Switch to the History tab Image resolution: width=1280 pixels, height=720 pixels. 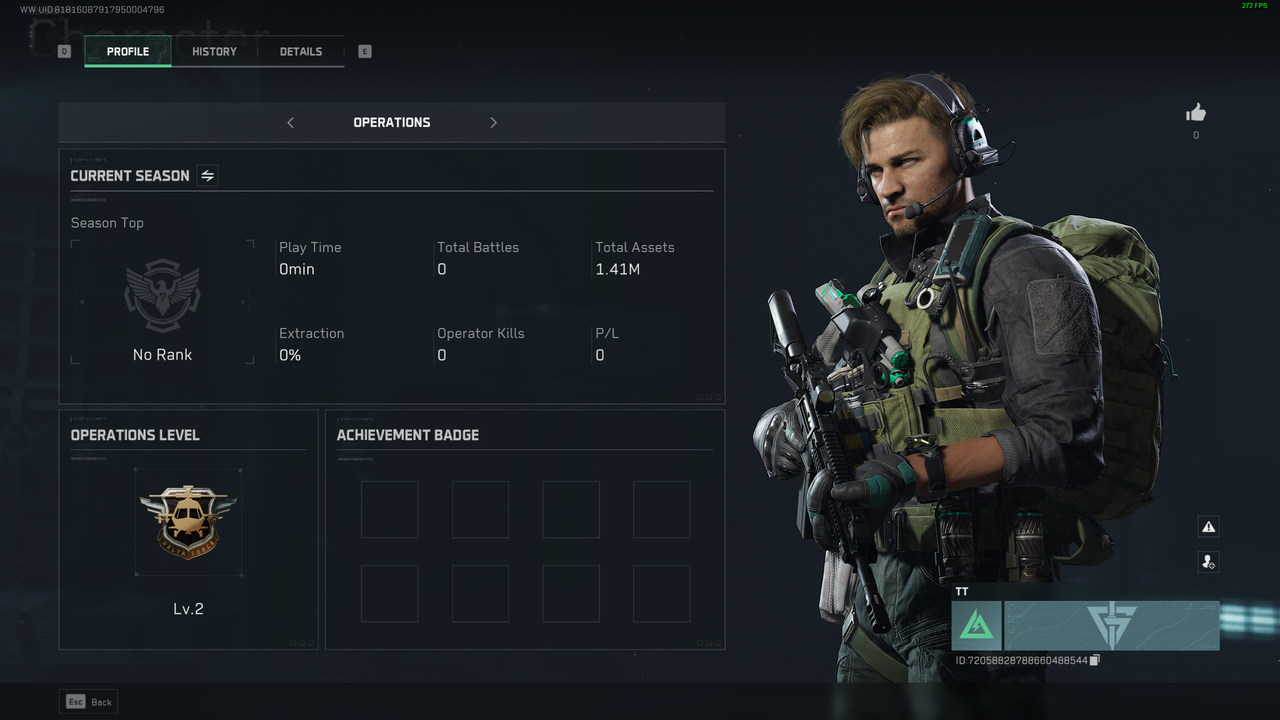215,51
